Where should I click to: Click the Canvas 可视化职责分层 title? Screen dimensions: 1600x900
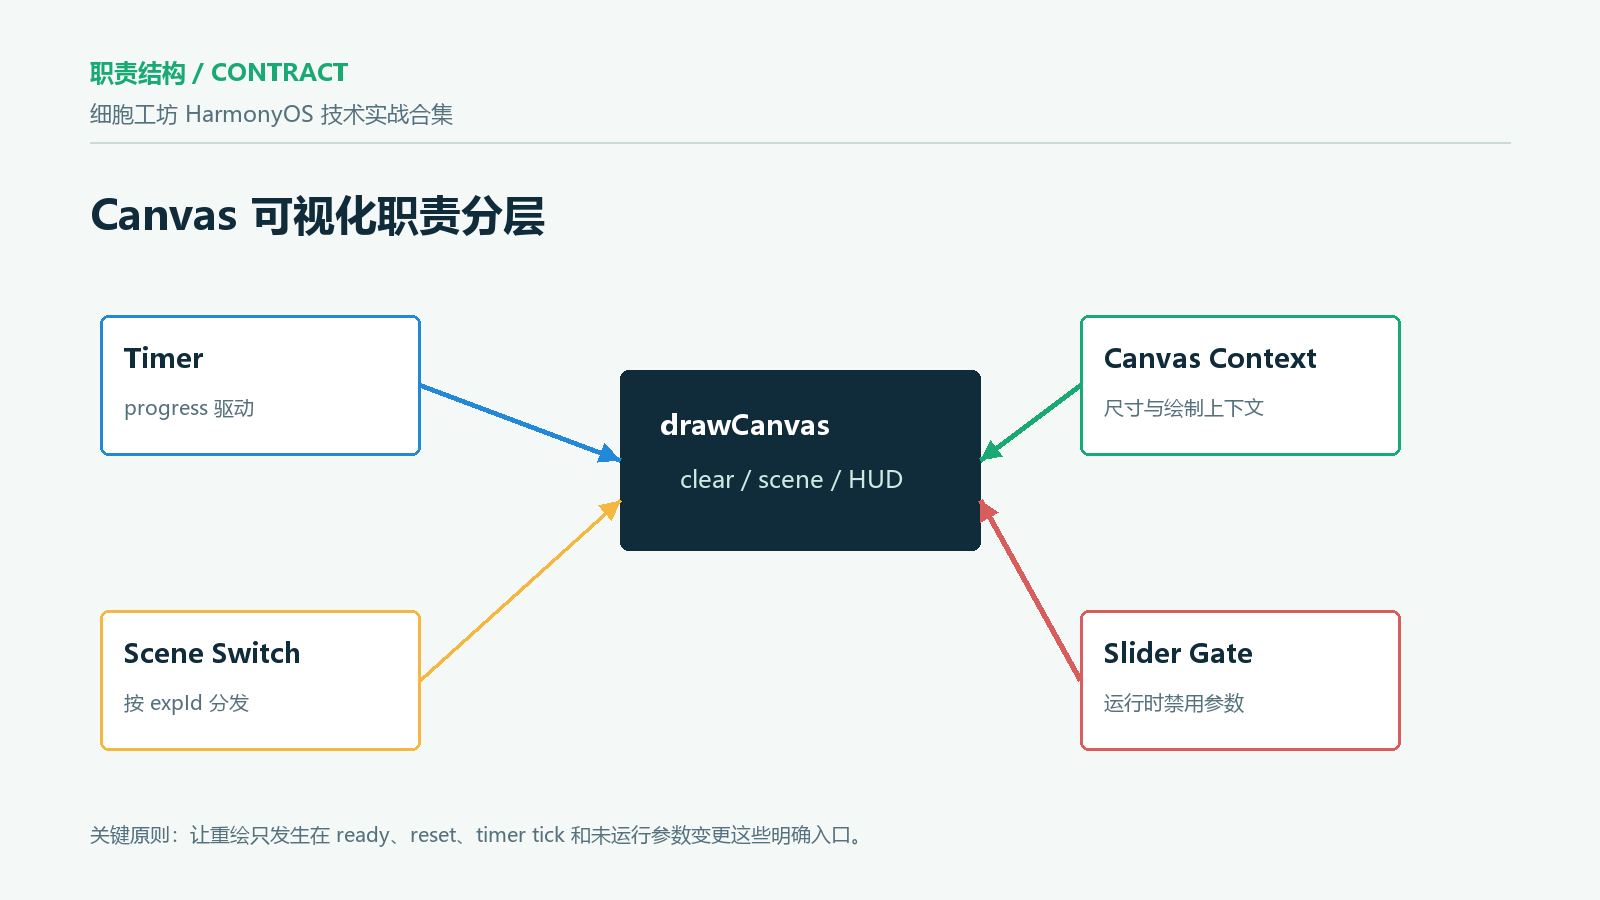tap(317, 216)
